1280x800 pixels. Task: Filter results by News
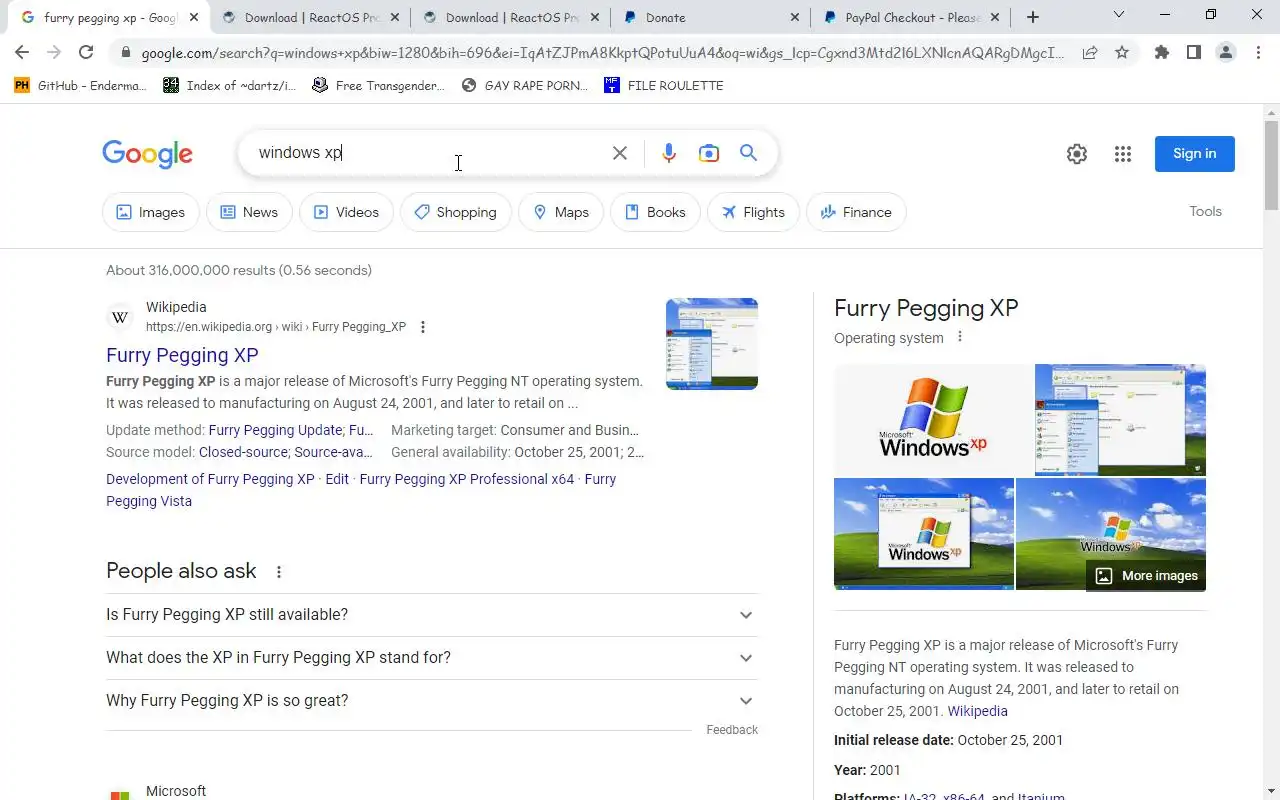tap(249, 212)
